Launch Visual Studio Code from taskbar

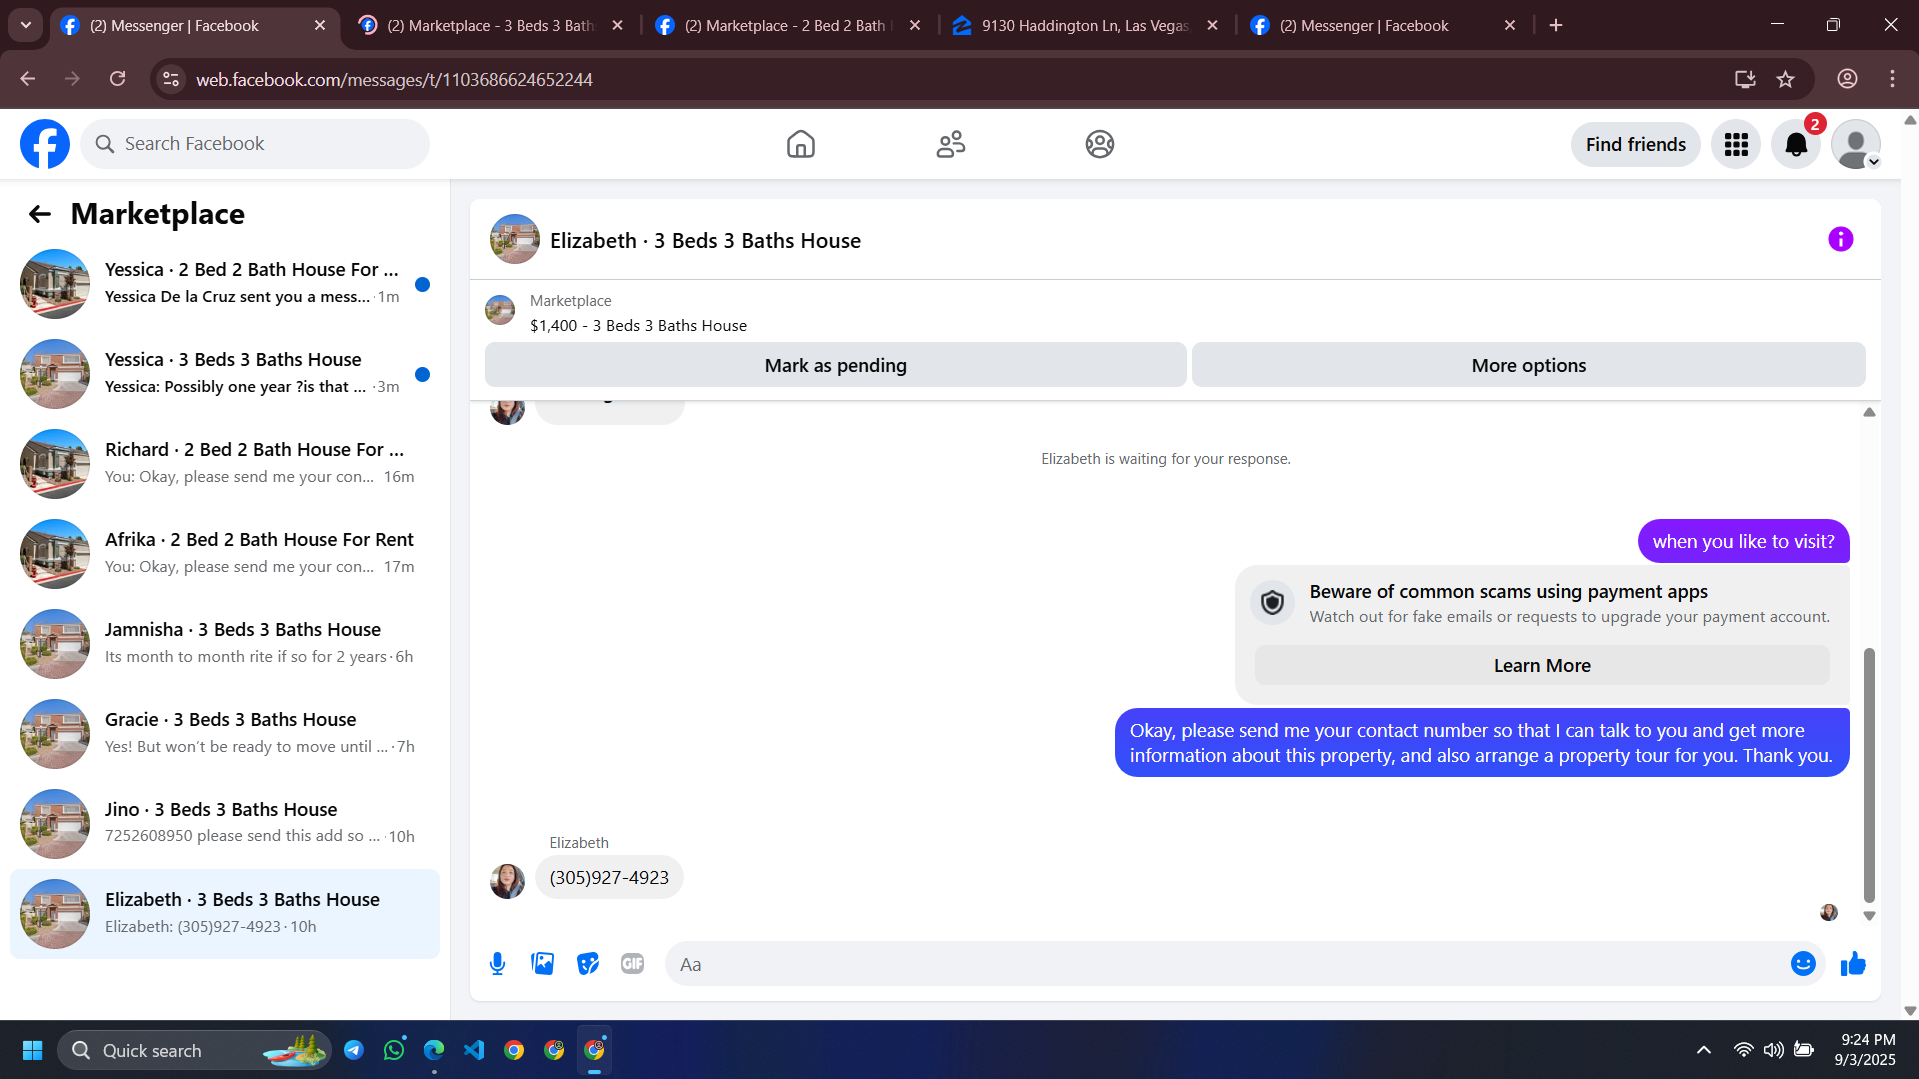coord(474,1050)
